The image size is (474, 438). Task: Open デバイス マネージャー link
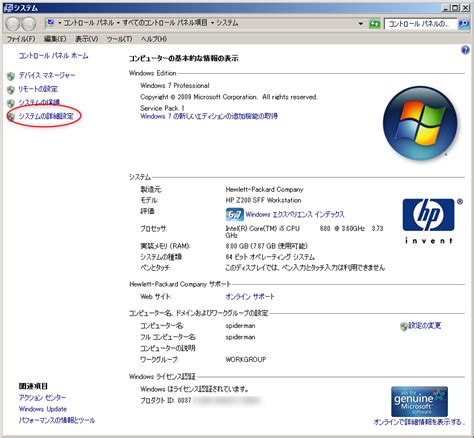coord(47,75)
